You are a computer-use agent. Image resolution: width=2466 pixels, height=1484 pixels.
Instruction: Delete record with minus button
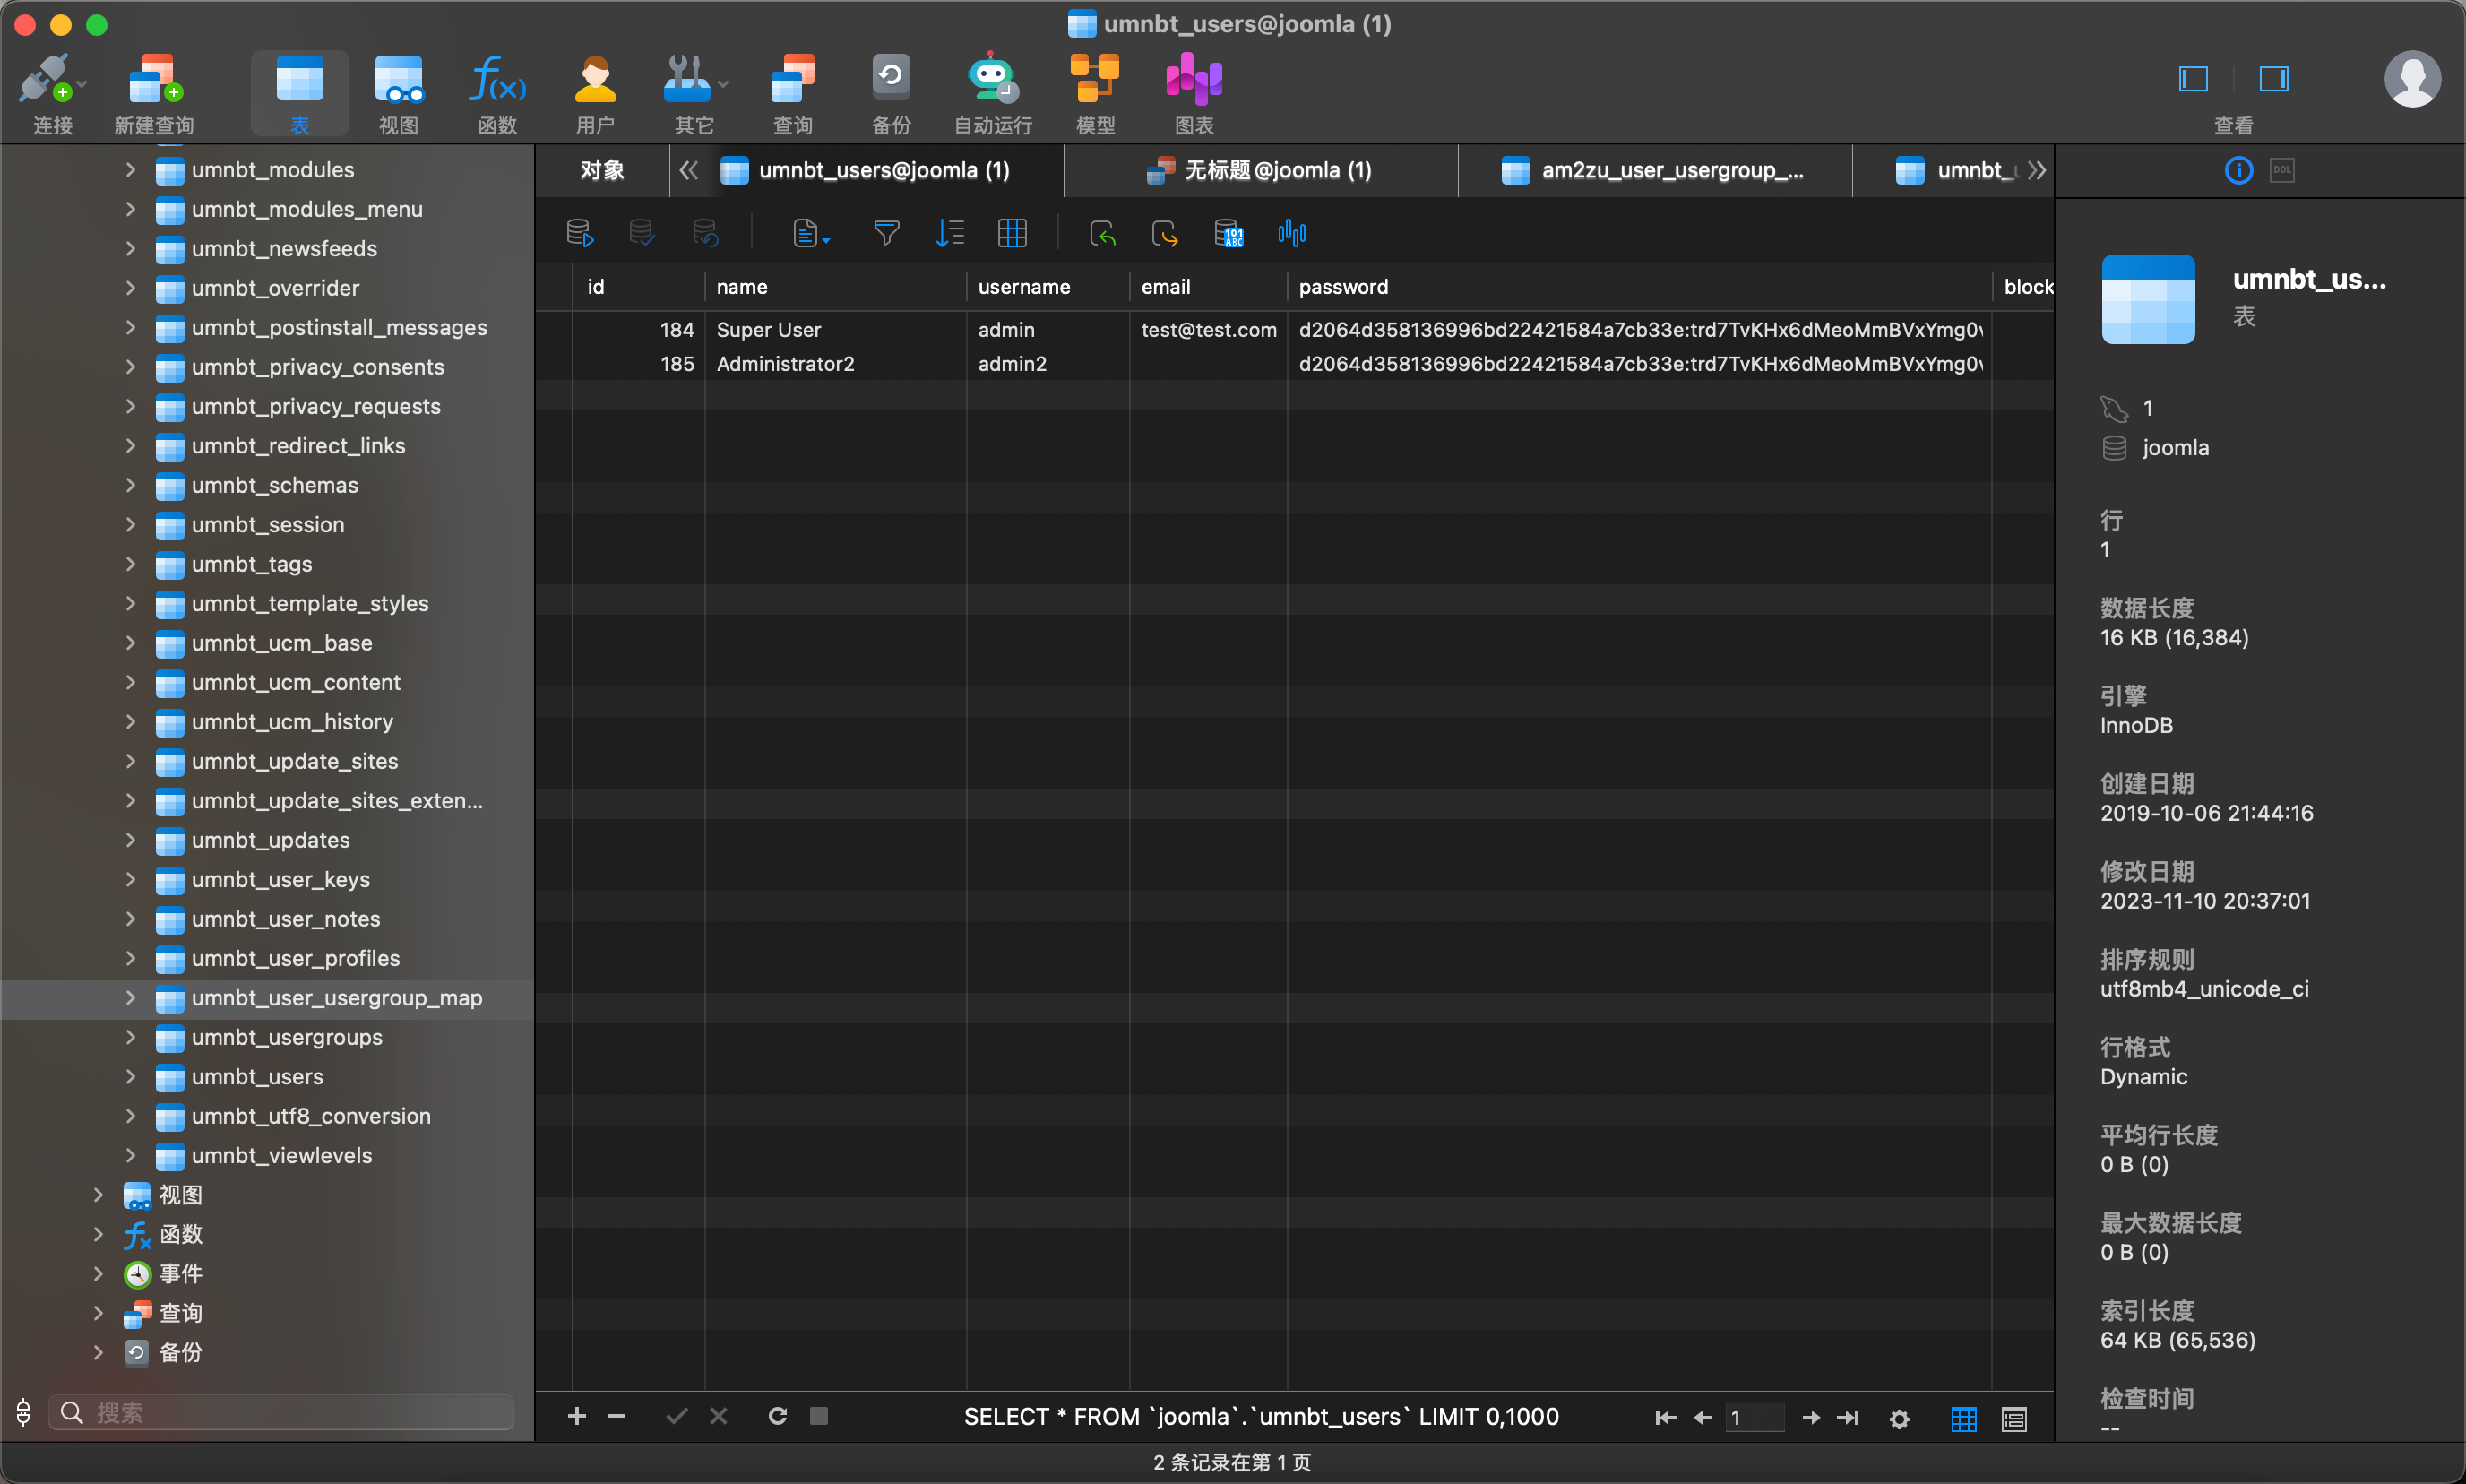click(x=616, y=1416)
